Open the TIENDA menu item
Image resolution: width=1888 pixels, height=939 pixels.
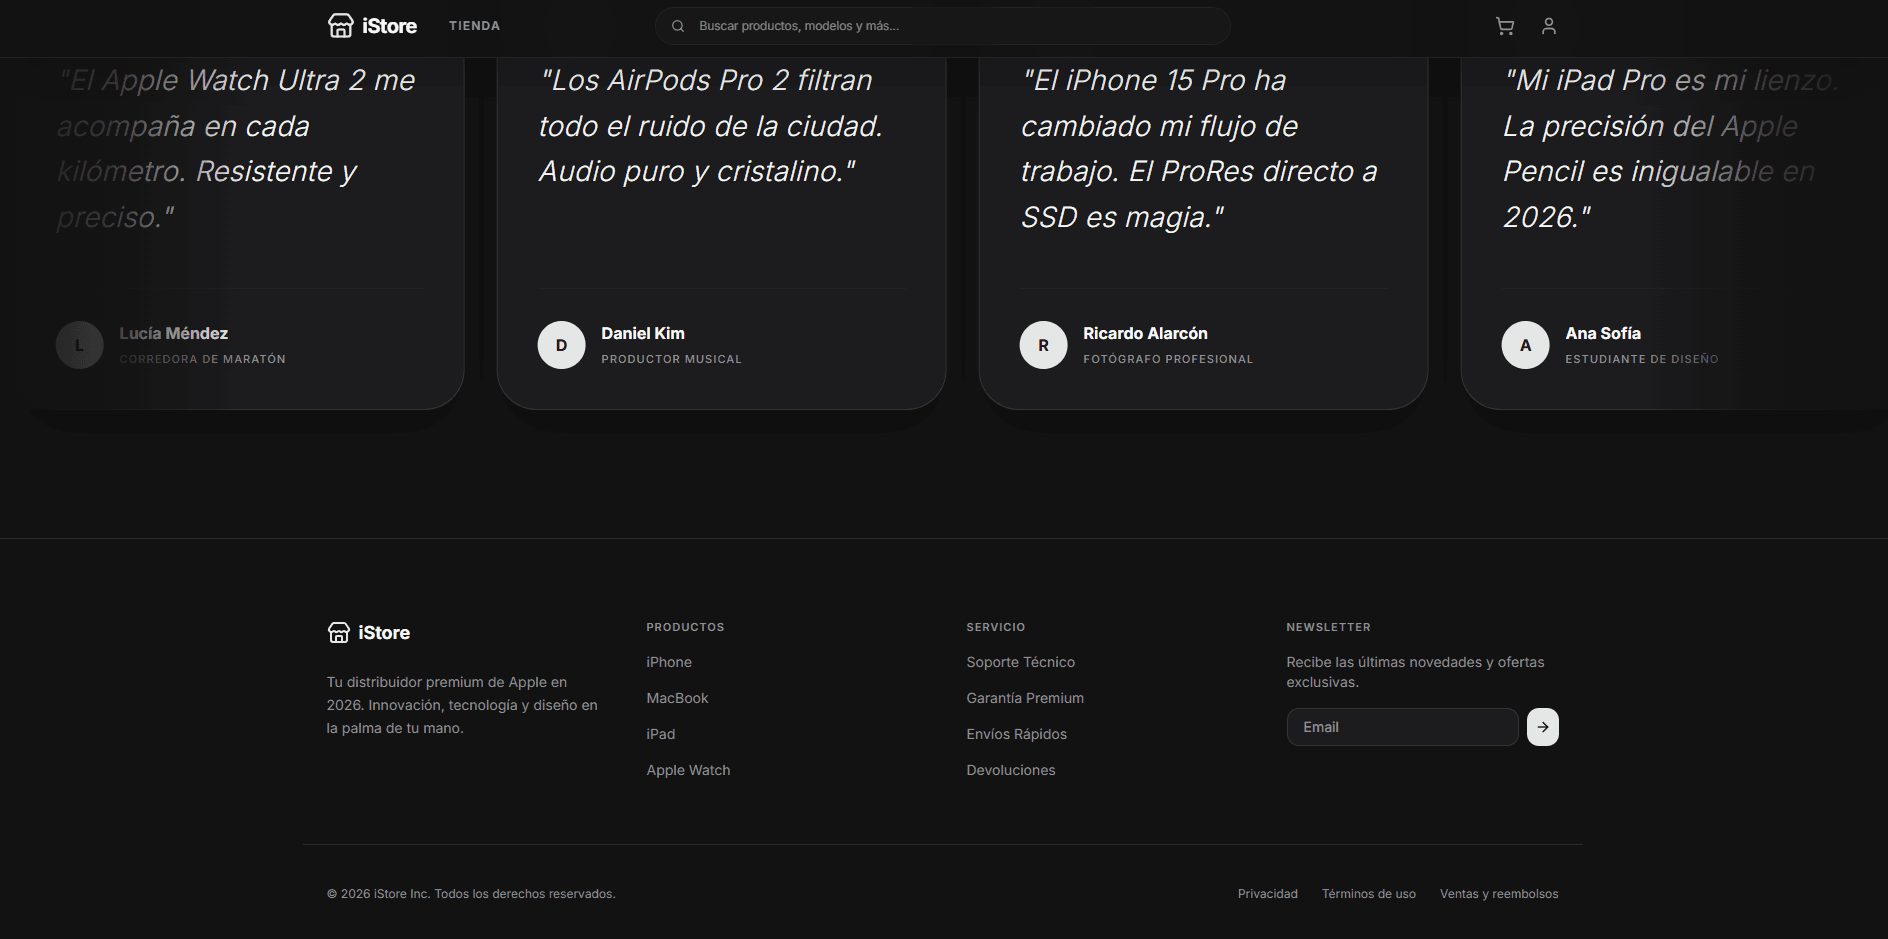[x=474, y=26]
